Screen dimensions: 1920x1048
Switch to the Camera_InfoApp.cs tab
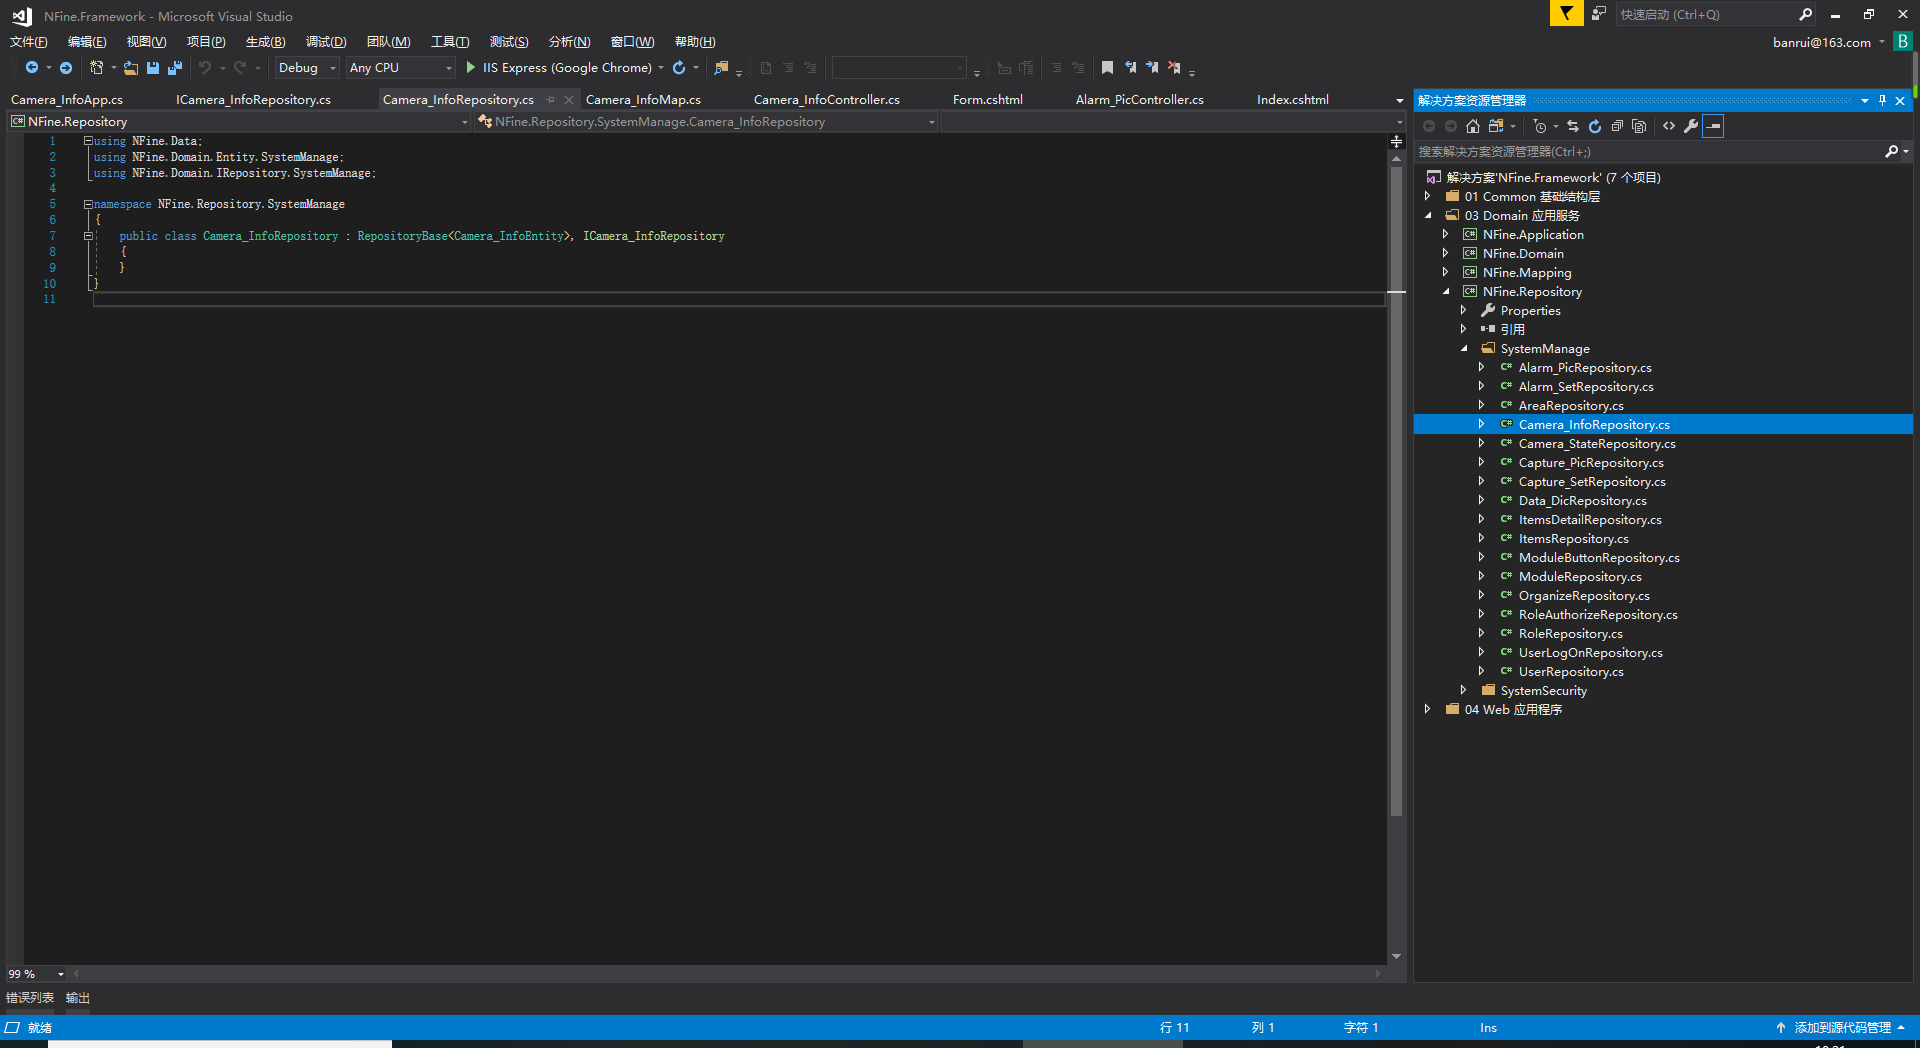[67, 100]
